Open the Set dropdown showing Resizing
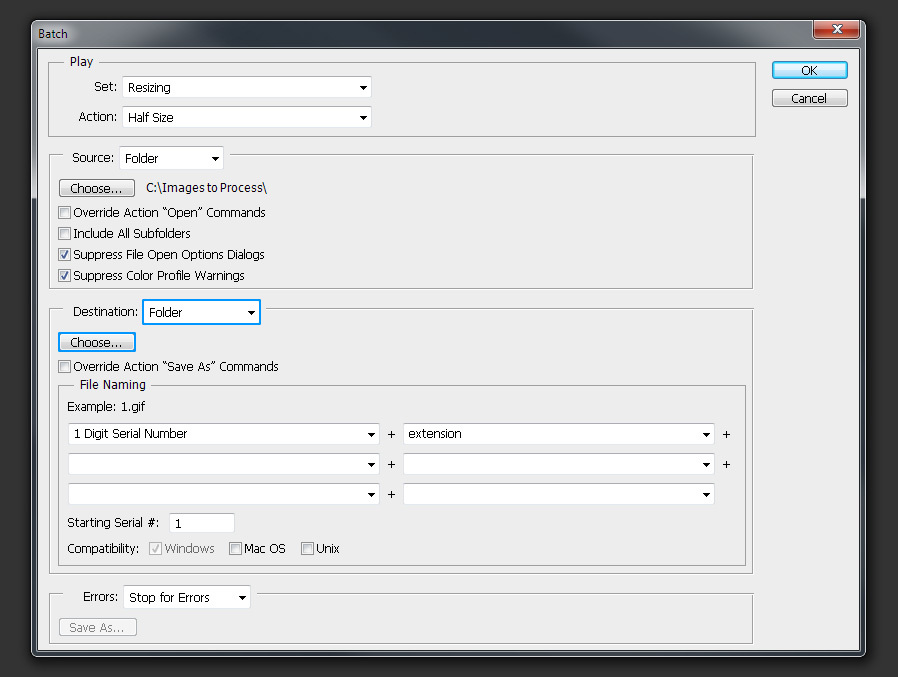898x677 pixels. [x=247, y=88]
